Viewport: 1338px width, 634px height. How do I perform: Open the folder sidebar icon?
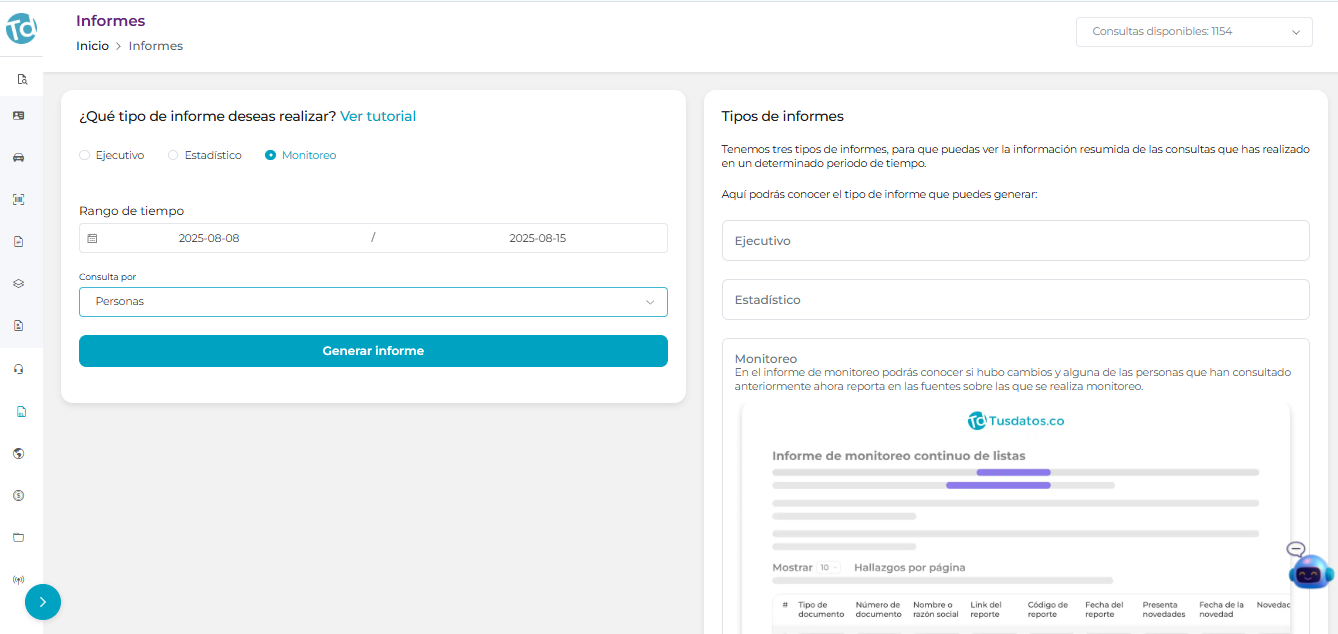(18, 537)
